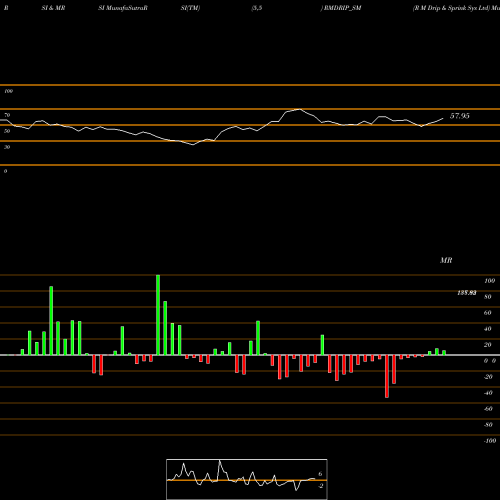The height and width of the screenshot is (500, 500).
Task: Click the 6 label in mini chart
Action: pos(320,474)
